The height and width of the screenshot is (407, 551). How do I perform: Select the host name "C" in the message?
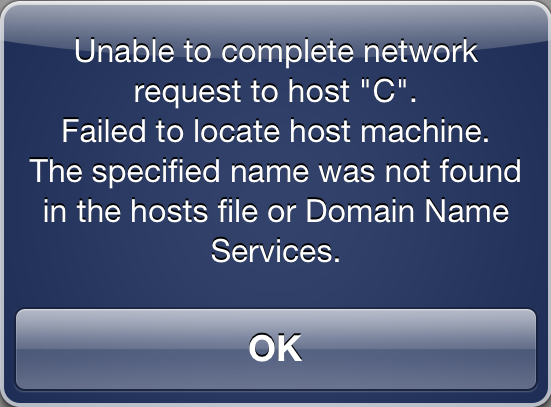384,91
